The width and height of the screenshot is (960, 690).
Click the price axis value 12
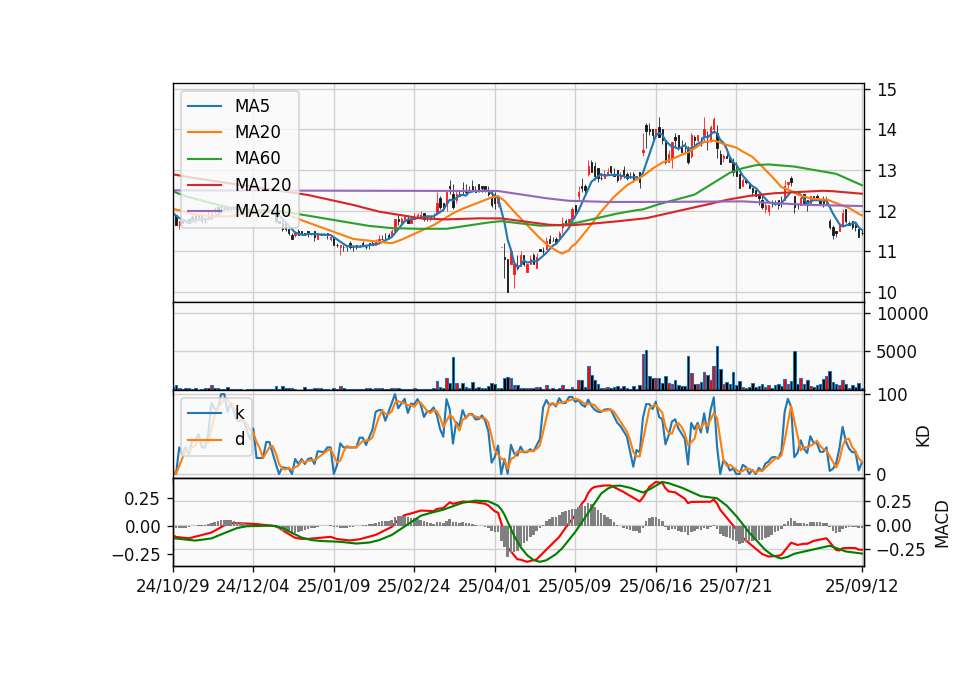coord(887,212)
